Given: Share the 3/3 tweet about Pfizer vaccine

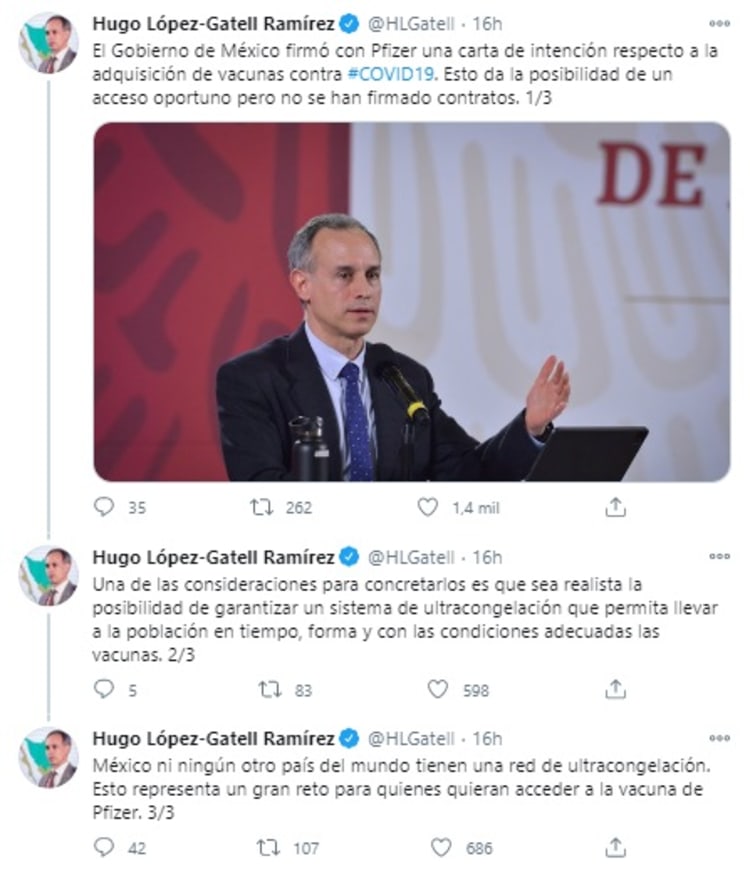Looking at the screenshot, I should 615,847.
